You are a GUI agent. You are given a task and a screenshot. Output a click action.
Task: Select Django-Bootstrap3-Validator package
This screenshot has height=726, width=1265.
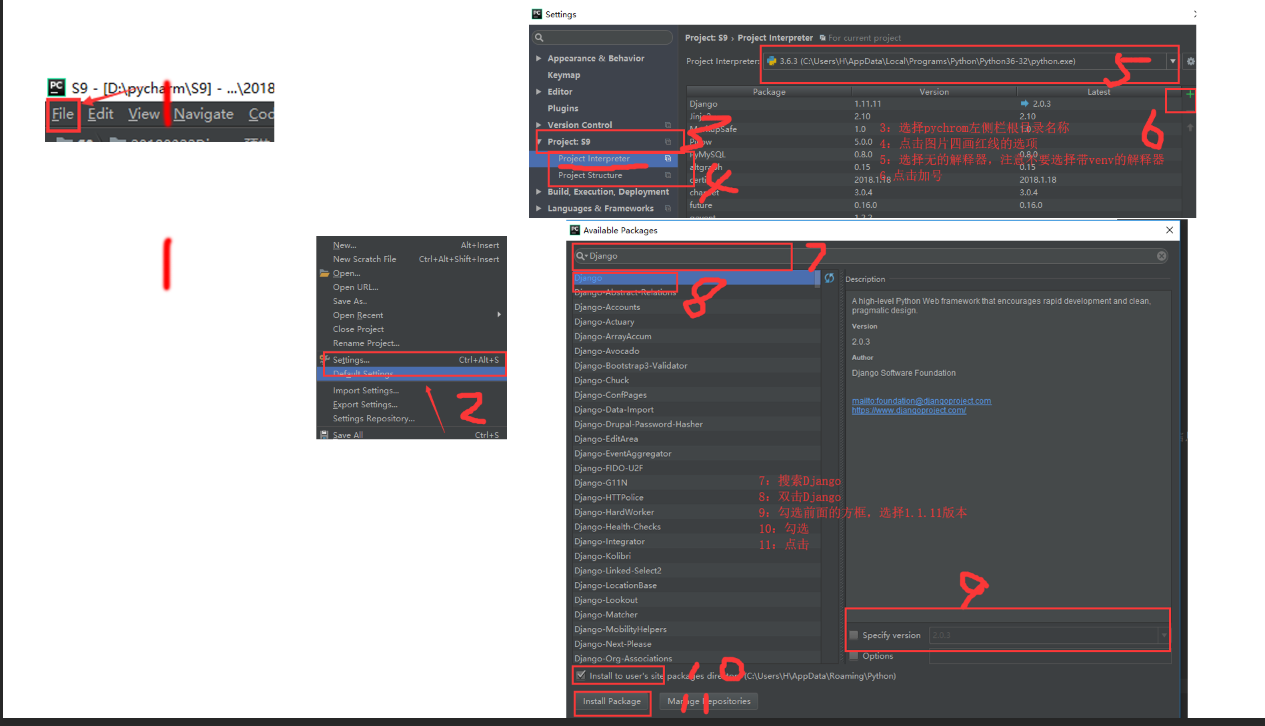click(696, 366)
